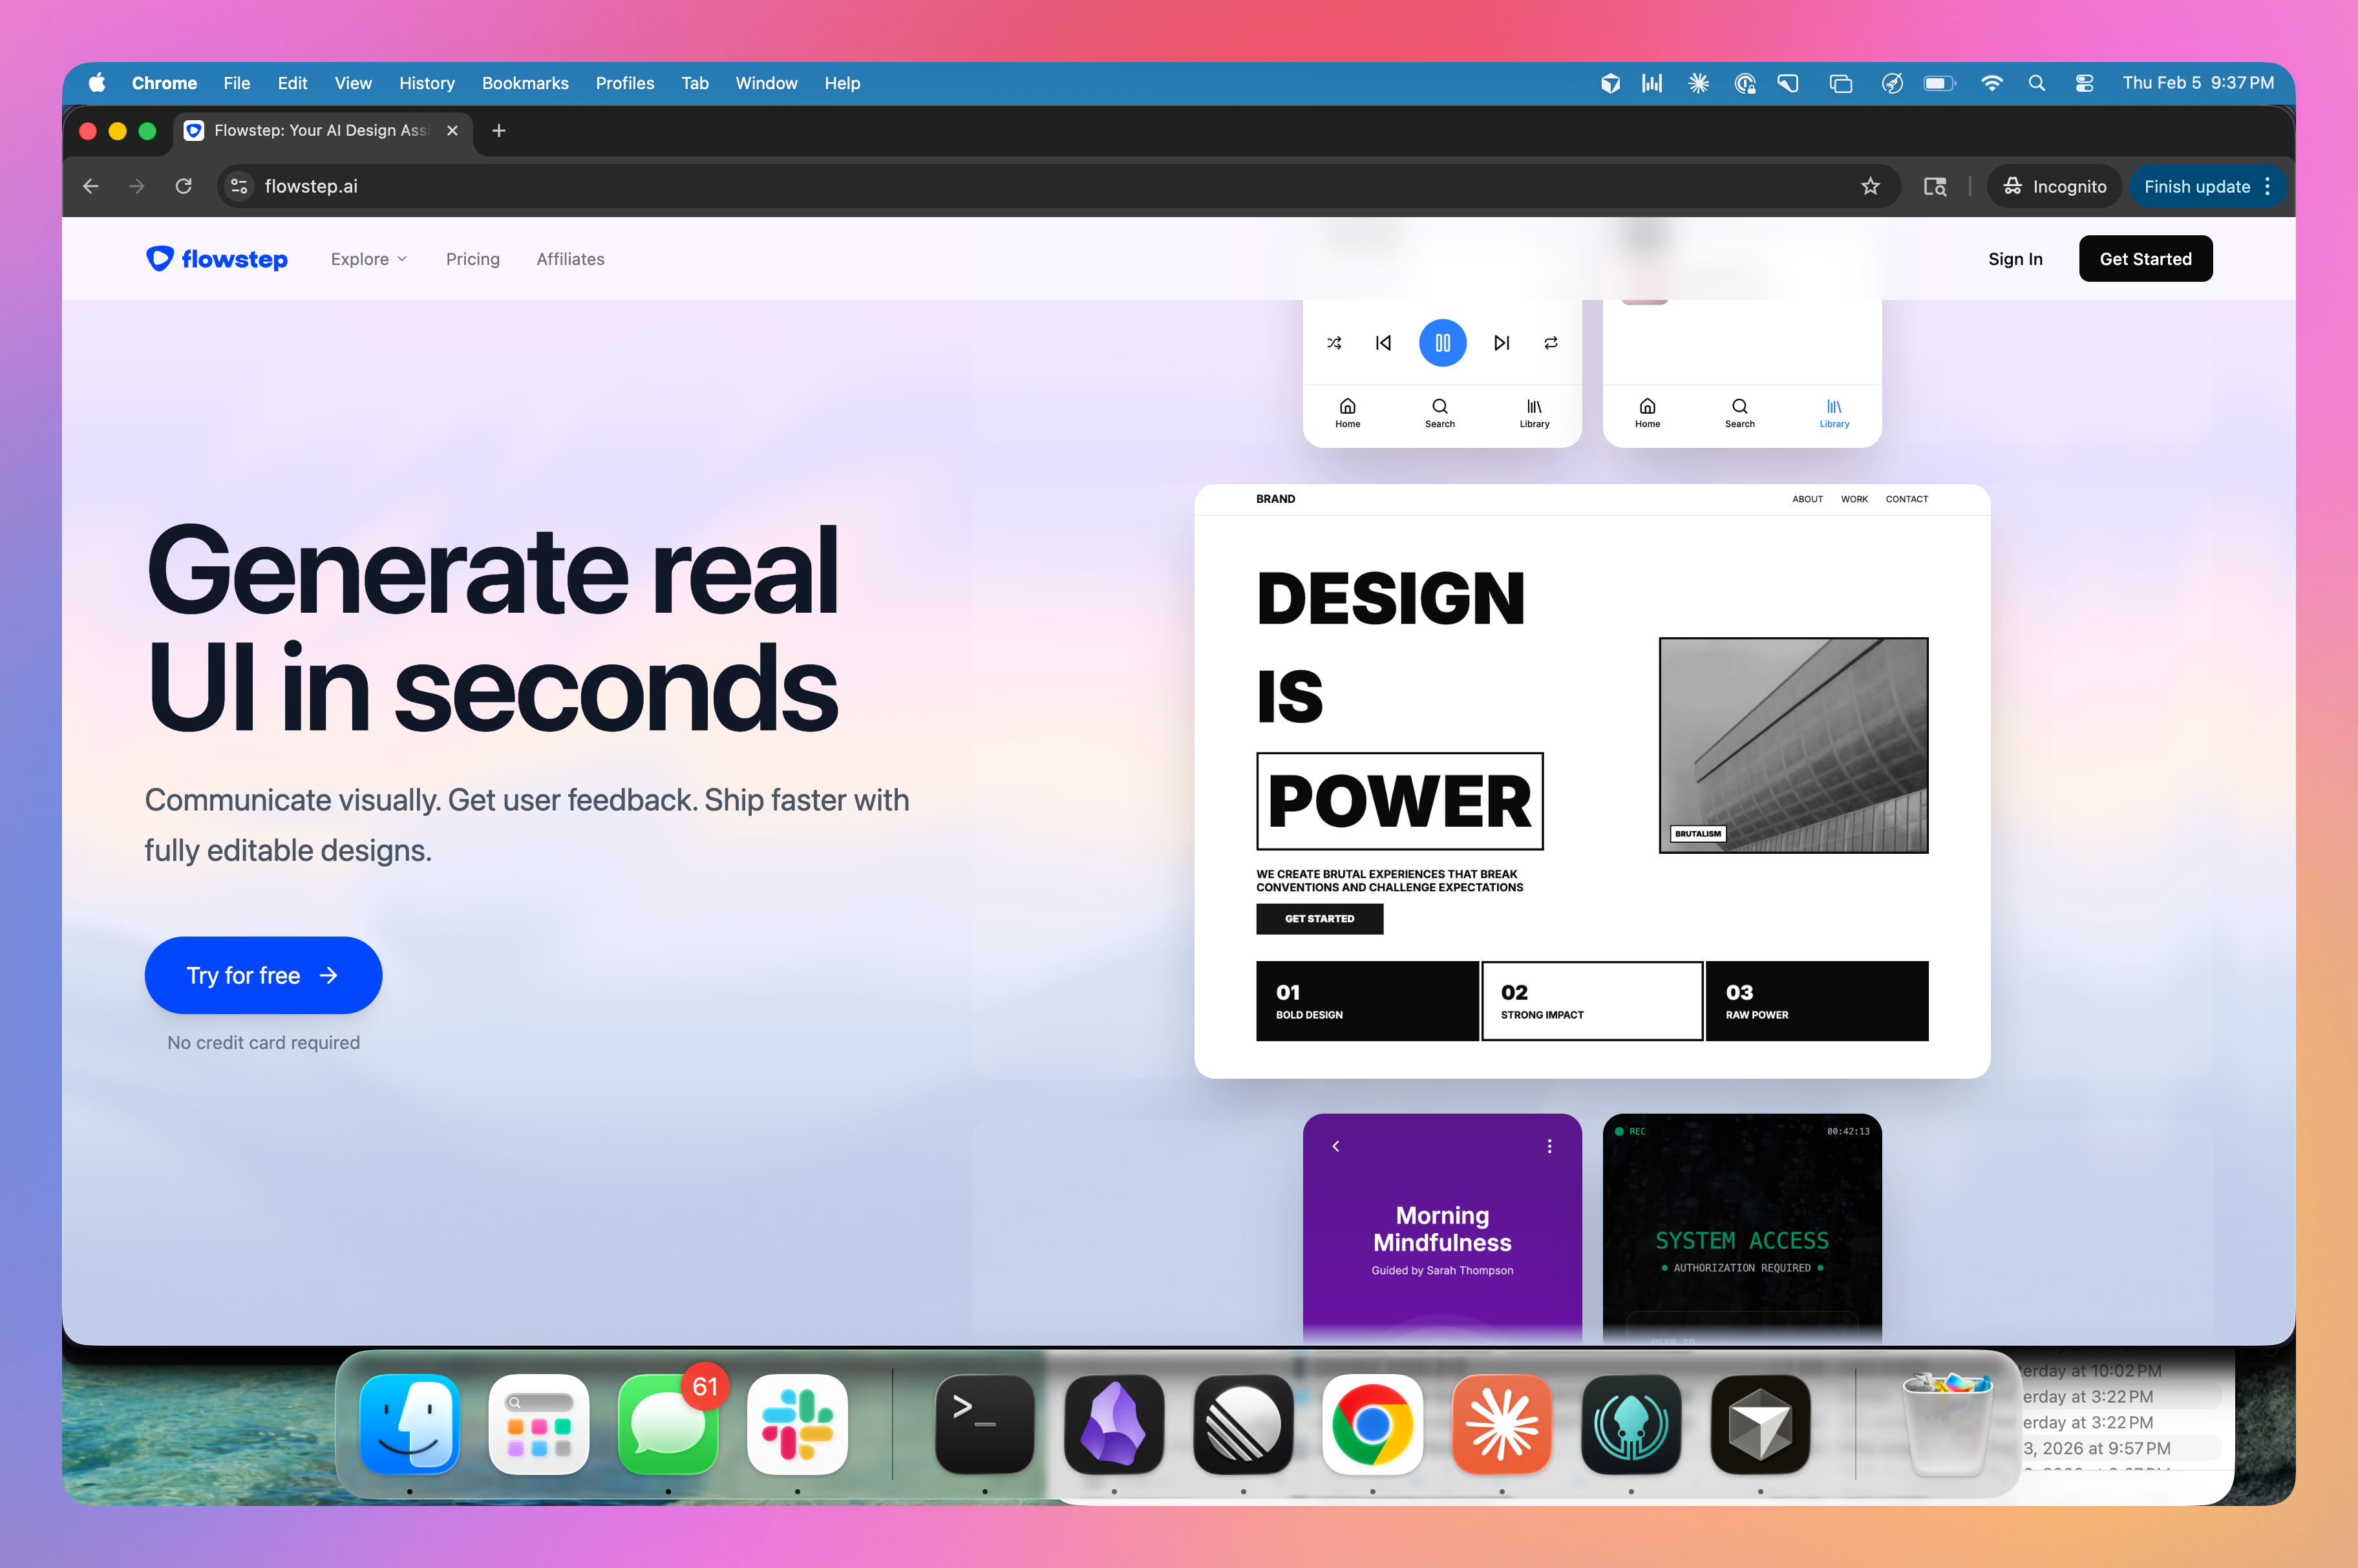Click the repeat icon in the music player
Screen dimensions: 2358x1568
click(1550, 343)
